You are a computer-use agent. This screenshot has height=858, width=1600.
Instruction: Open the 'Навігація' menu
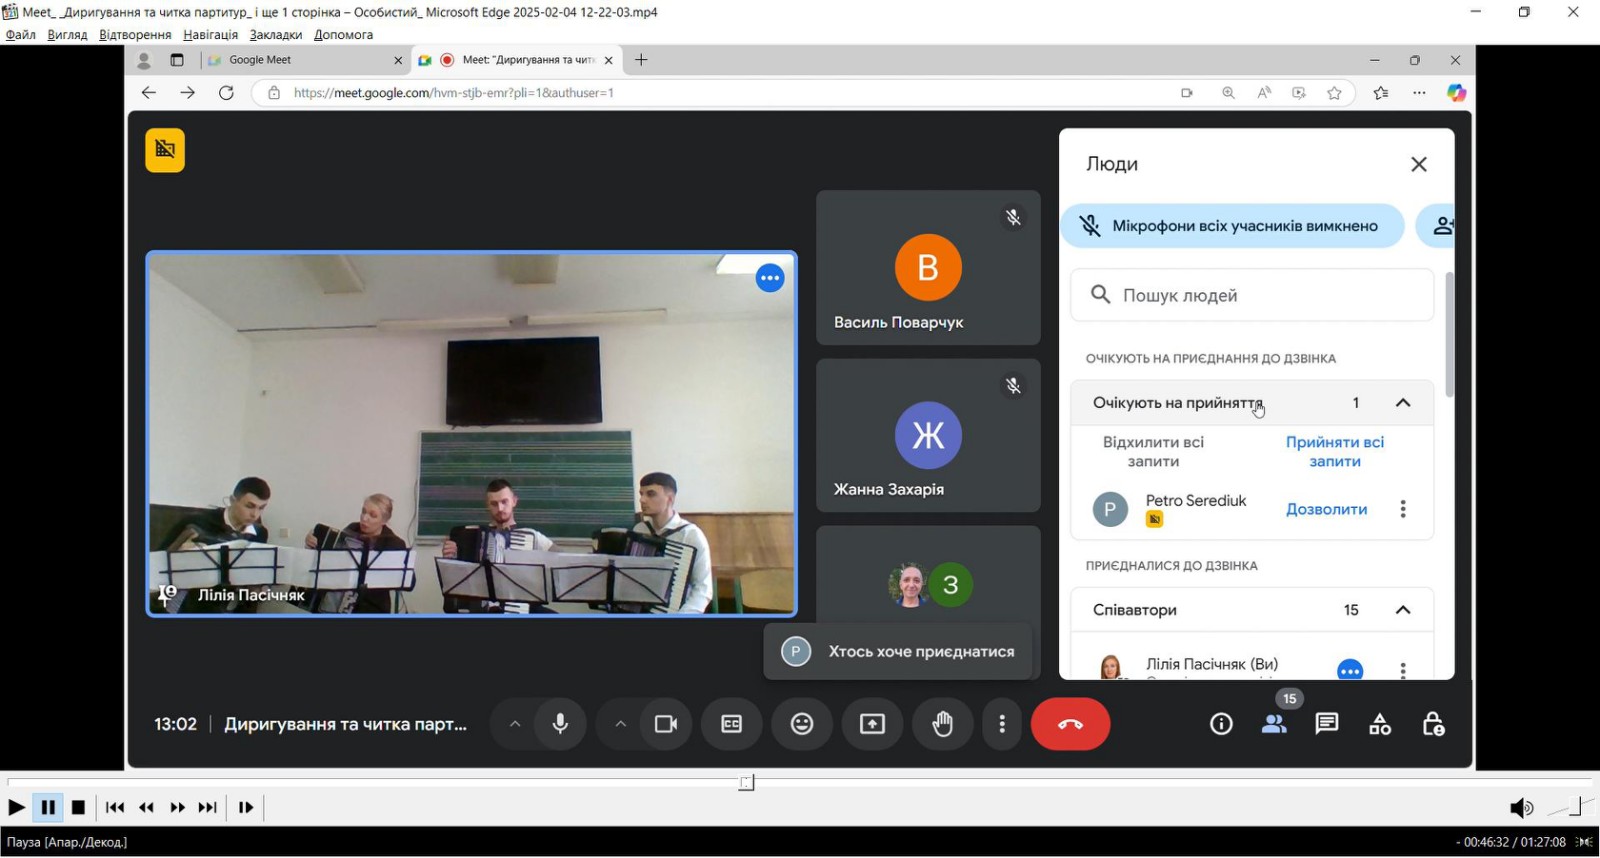click(x=211, y=34)
